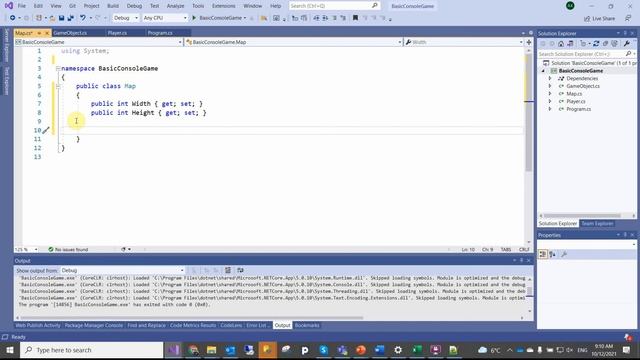Click the Home icon in Solution Explorer
Screen dimensions: 640x360
[561, 44]
